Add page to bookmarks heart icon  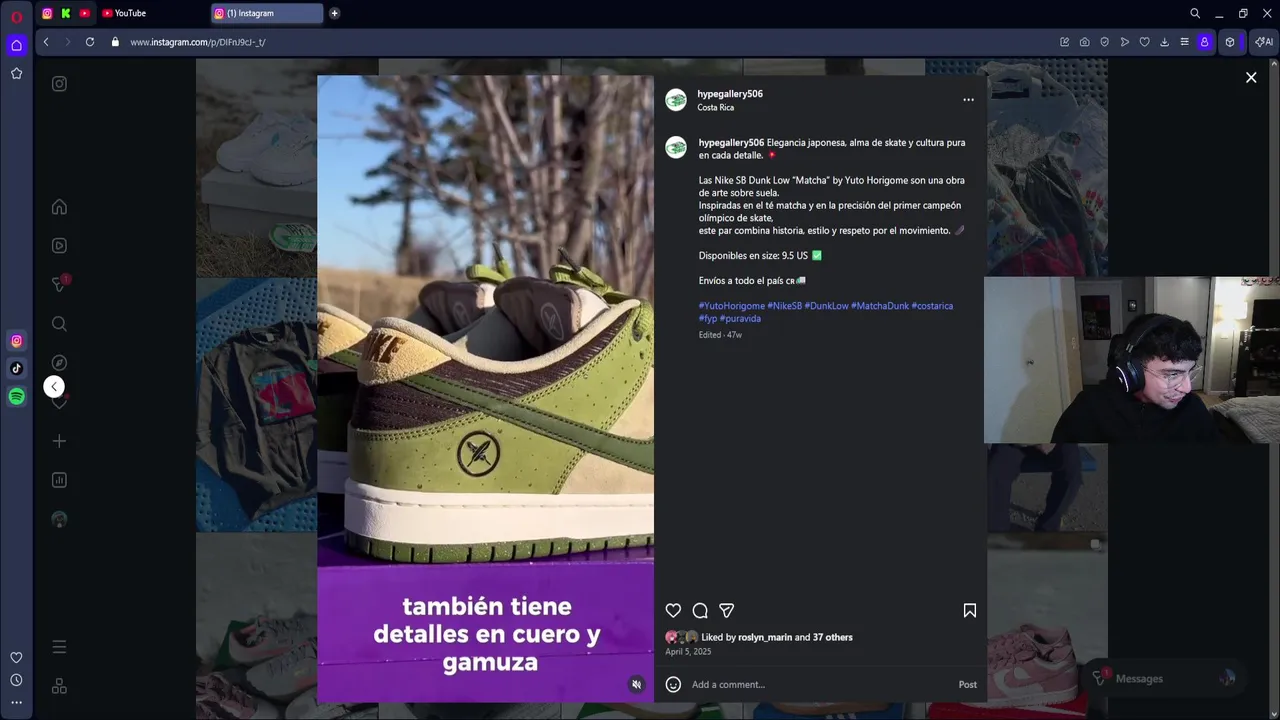1145,42
